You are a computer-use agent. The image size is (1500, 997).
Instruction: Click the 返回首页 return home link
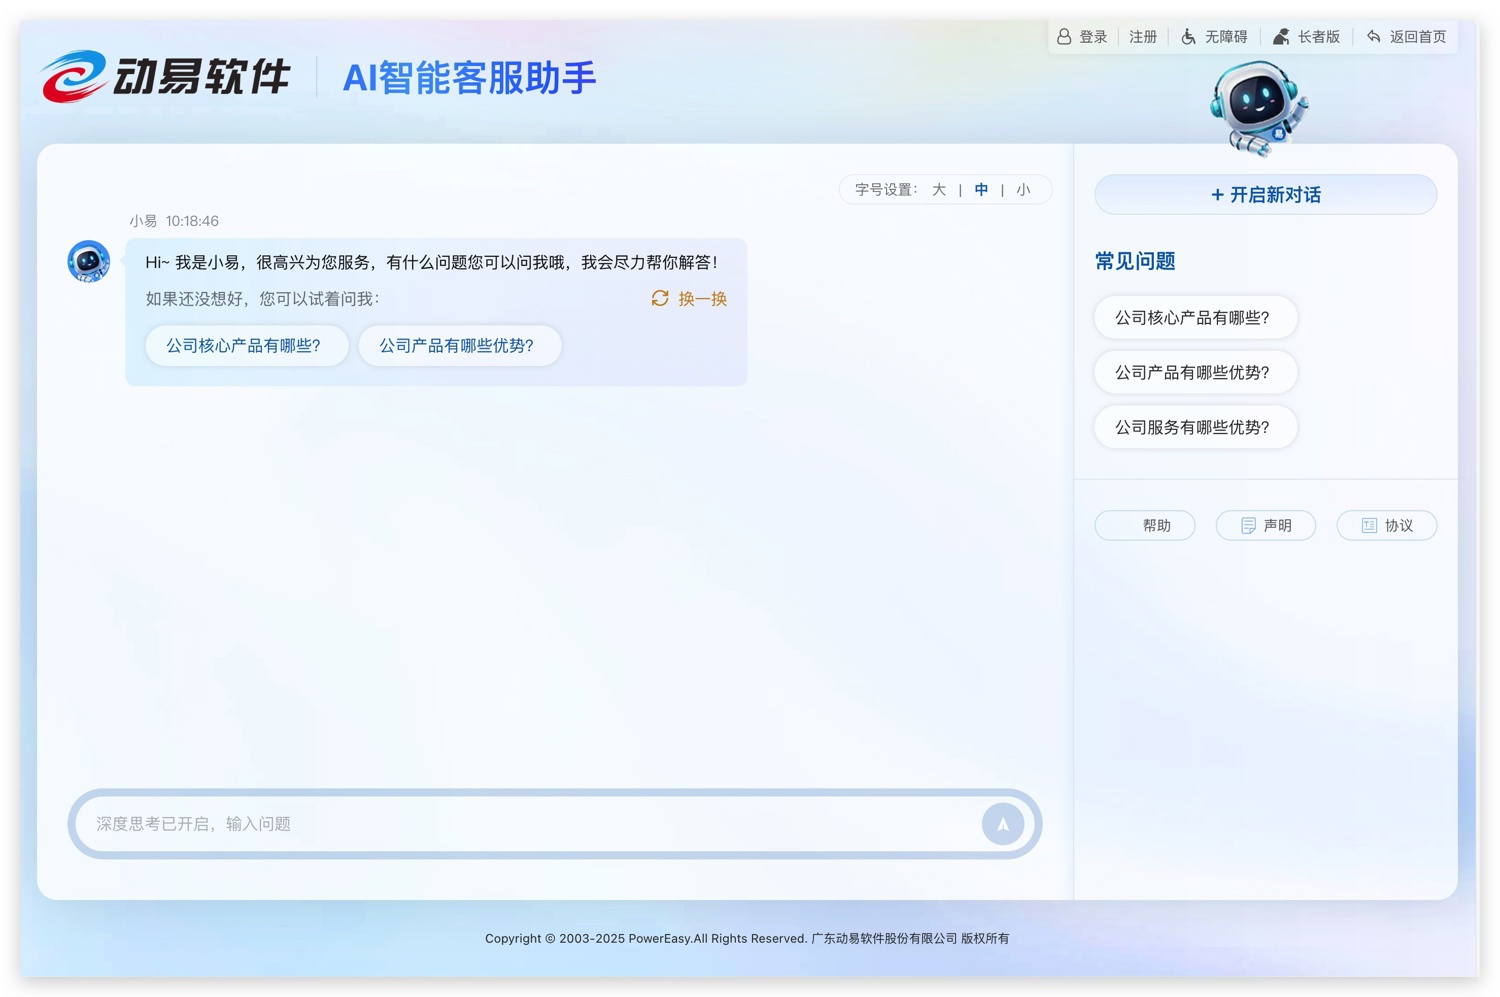(1407, 37)
